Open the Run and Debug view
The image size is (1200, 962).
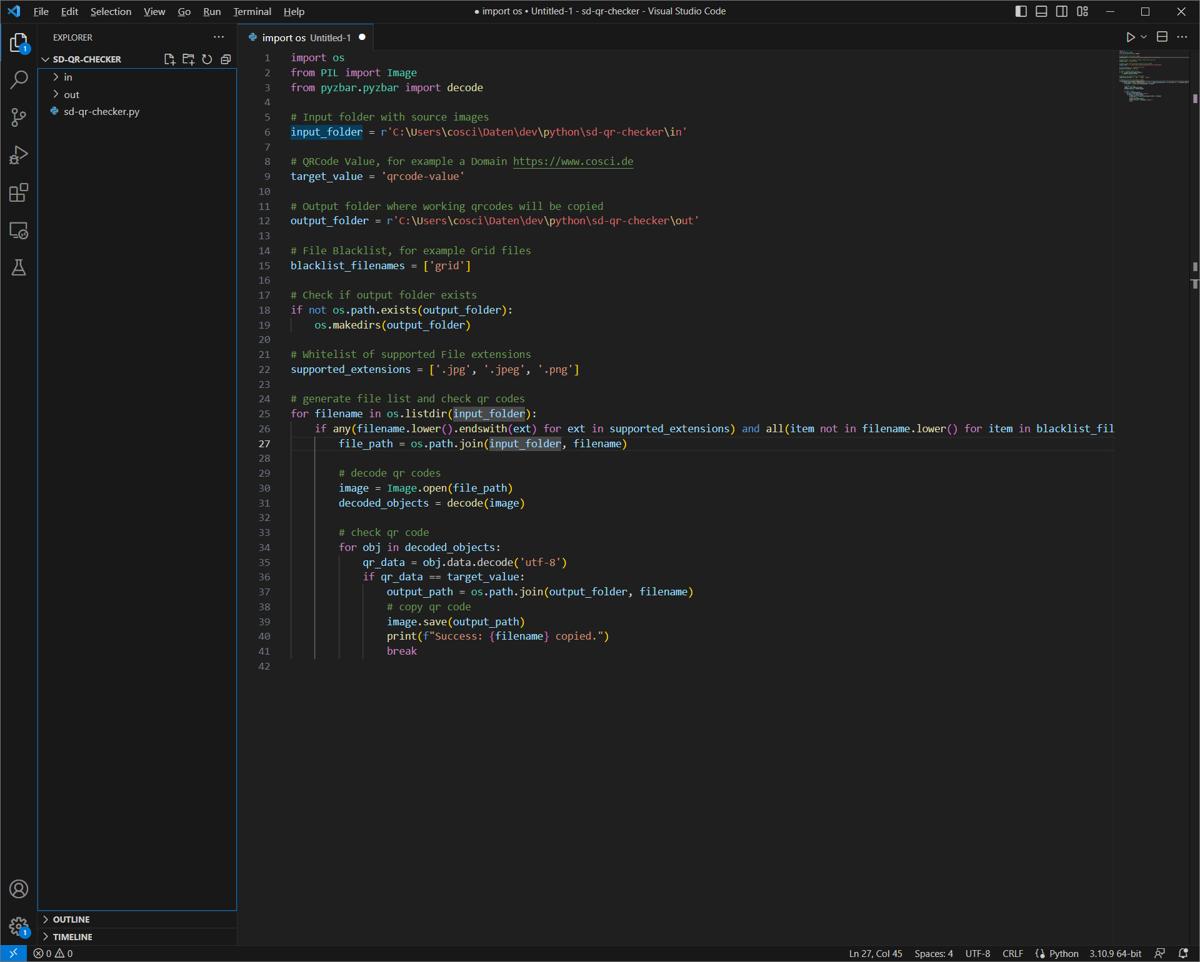(18, 155)
